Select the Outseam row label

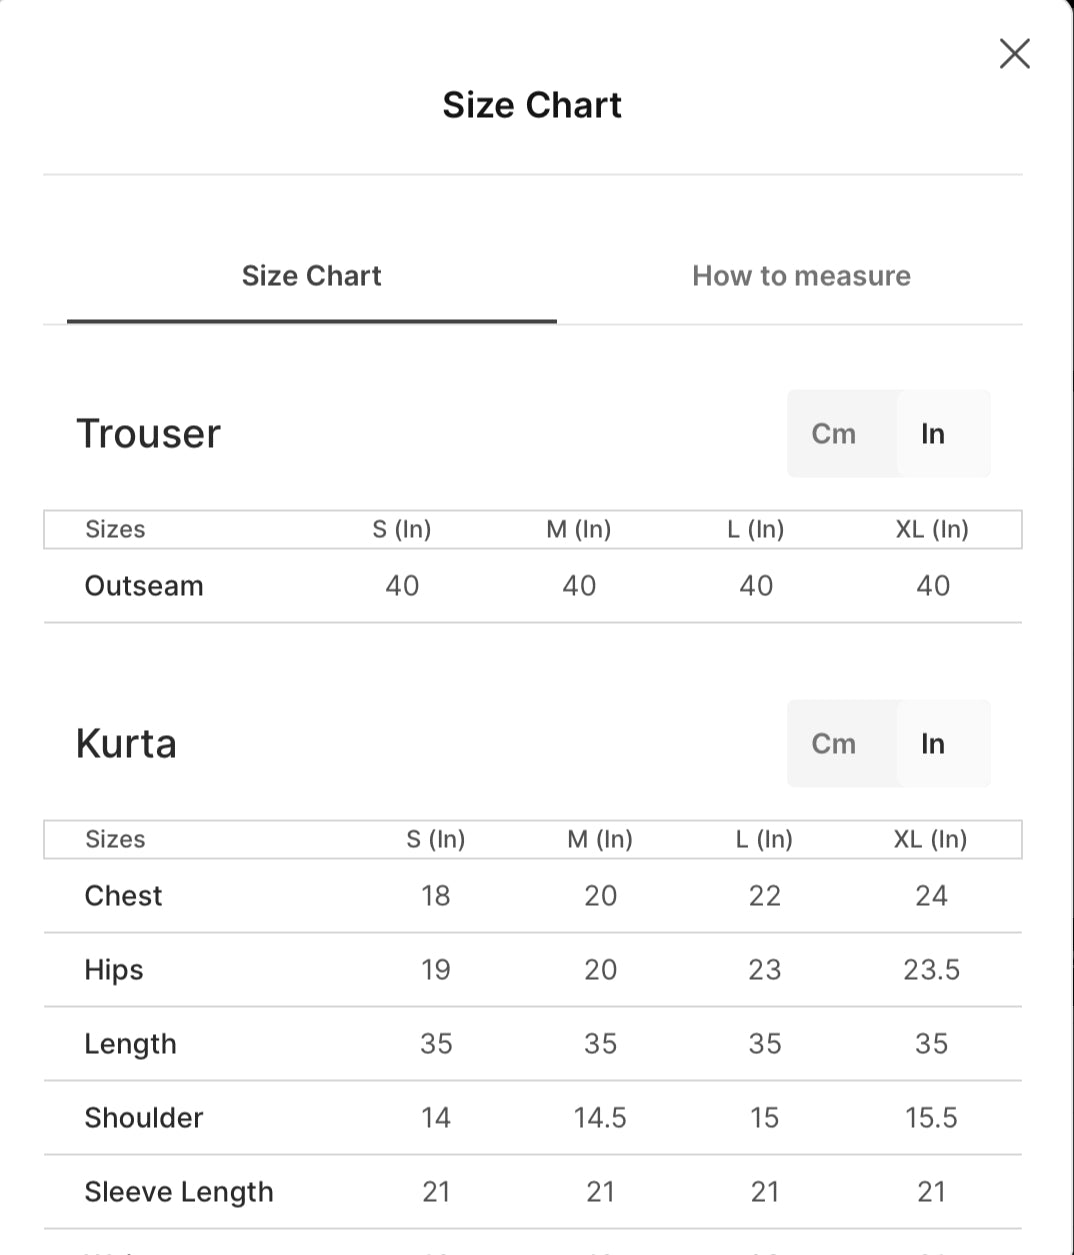(x=144, y=586)
